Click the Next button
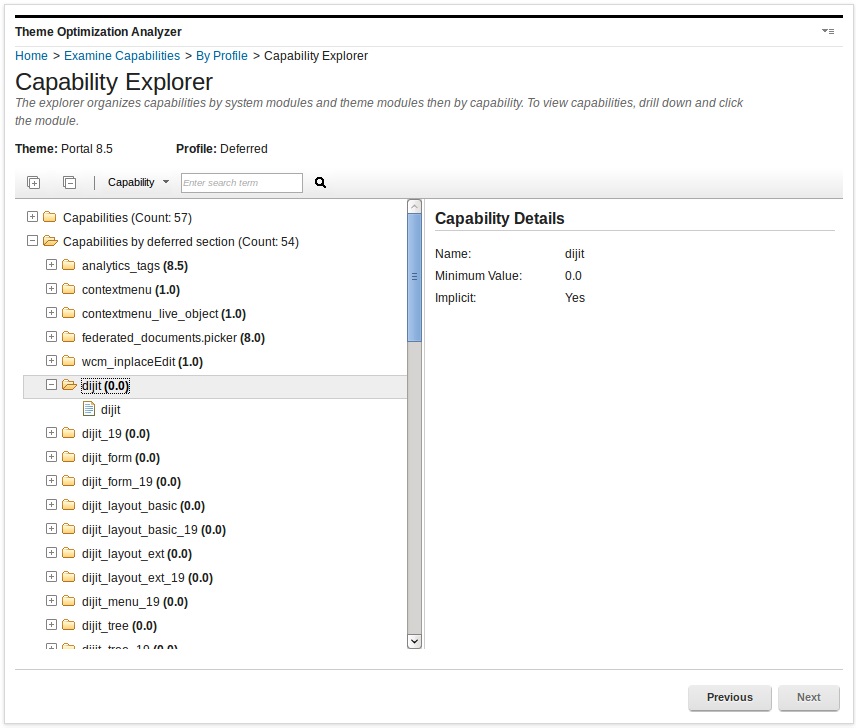The width and height of the screenshot is (856, 728). click(809, 697)
